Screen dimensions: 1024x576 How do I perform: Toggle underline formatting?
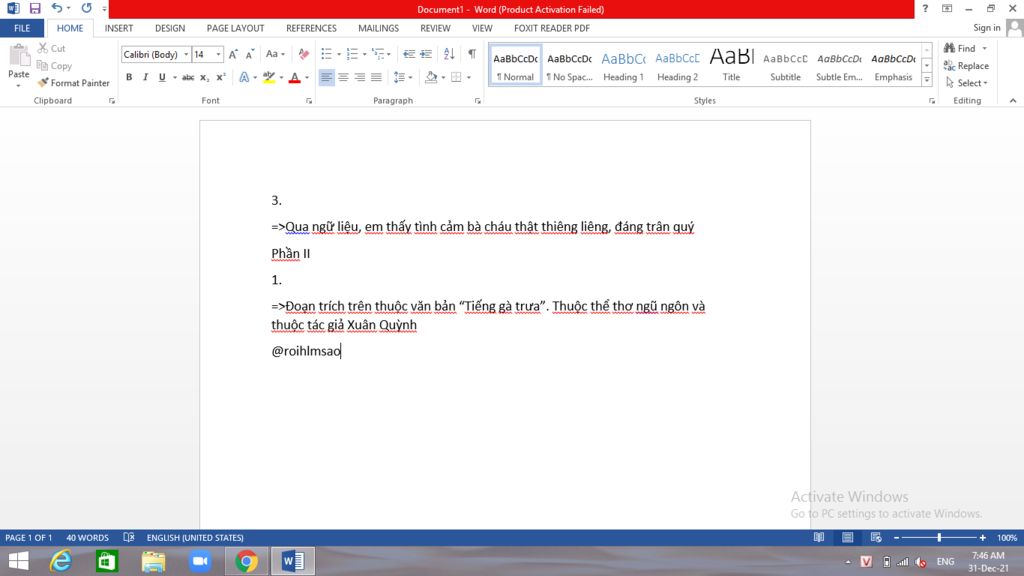[162, 77]
